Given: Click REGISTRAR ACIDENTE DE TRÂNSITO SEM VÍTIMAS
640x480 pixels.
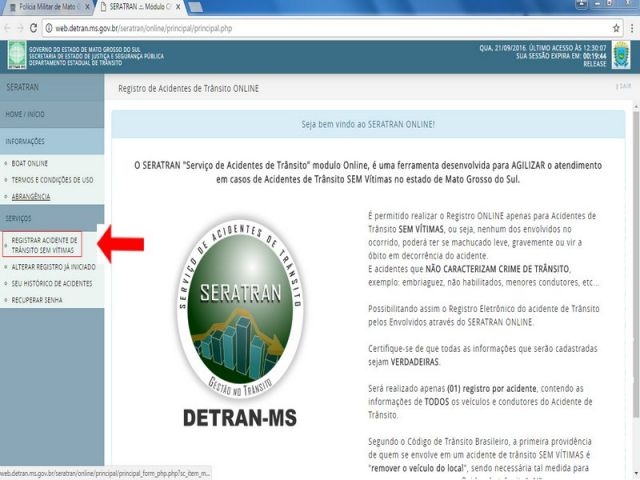Looking at the screenshot, I should pos(44,245).
